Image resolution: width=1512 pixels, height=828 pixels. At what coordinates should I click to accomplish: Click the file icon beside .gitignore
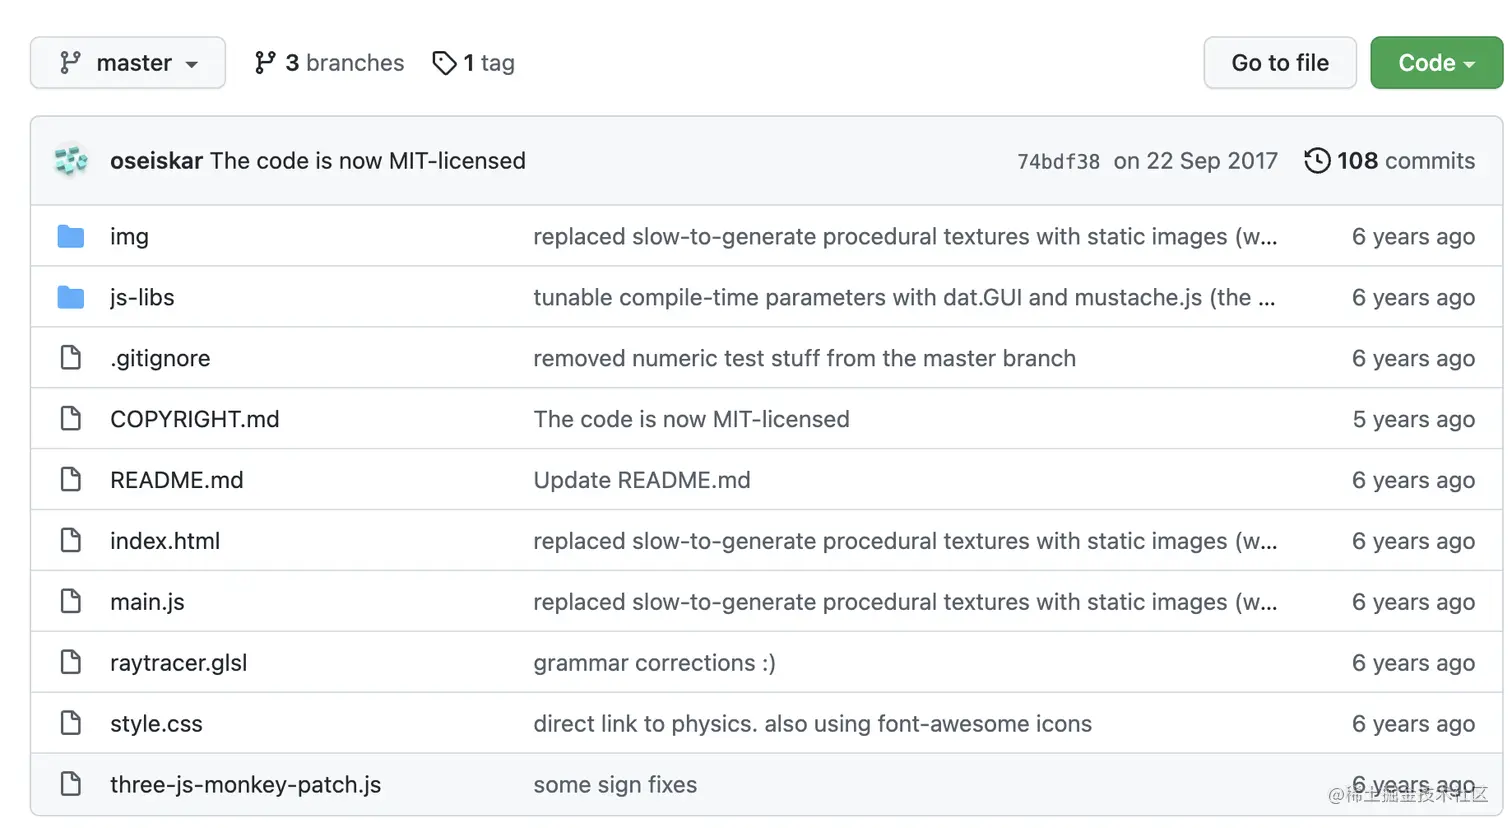[71, 358]
